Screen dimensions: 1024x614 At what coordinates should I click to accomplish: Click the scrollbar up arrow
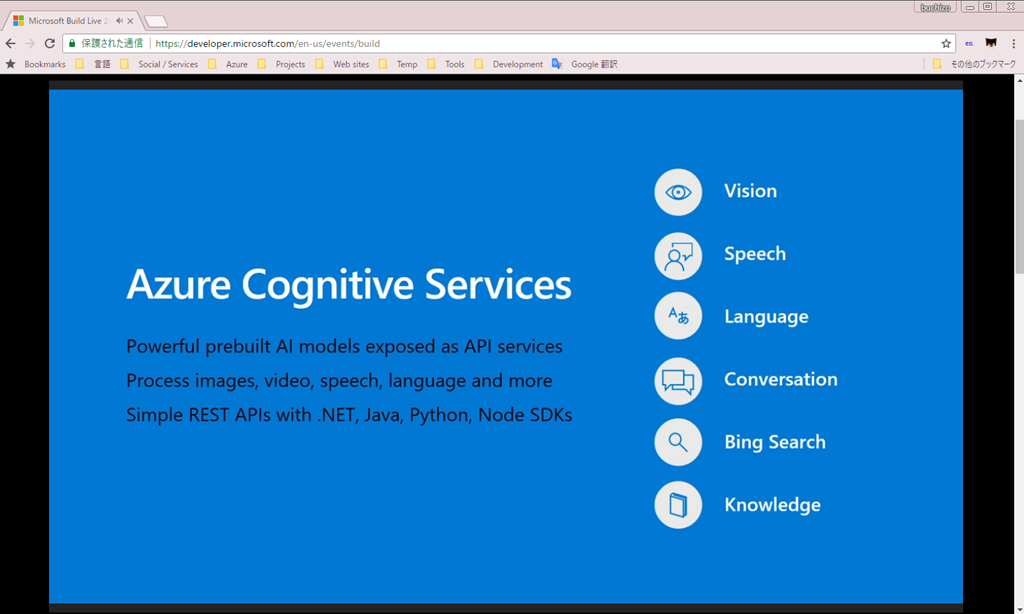pos(1019,80)
